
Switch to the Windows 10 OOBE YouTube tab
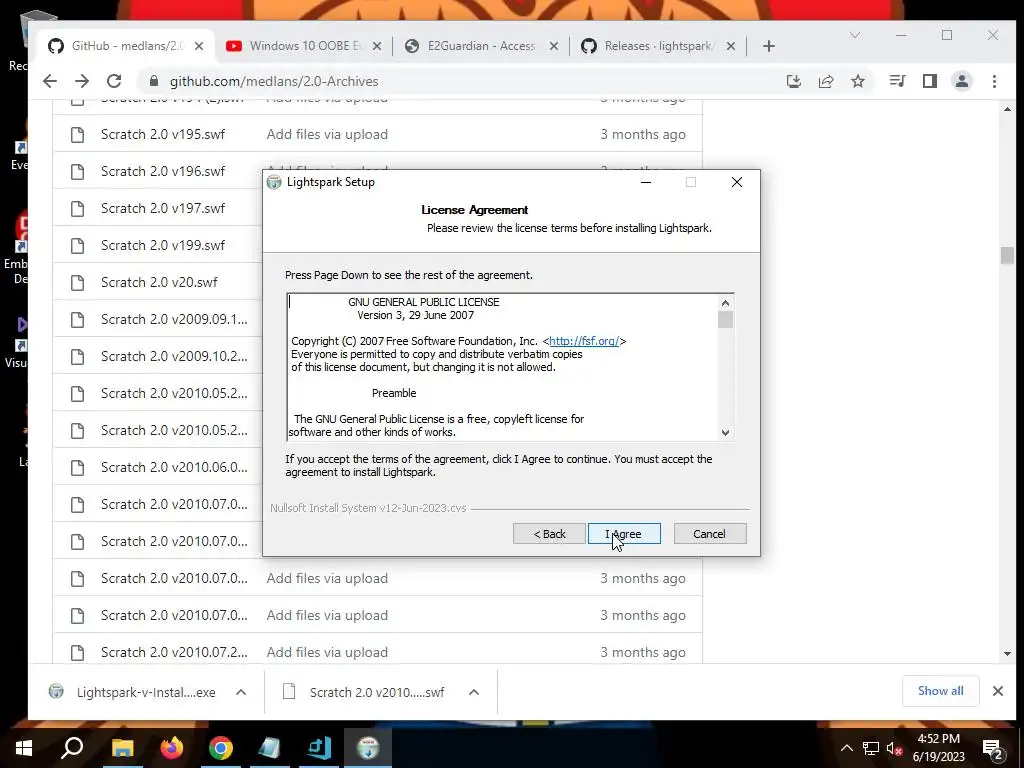pyautogui.click(x=305, y=46)
